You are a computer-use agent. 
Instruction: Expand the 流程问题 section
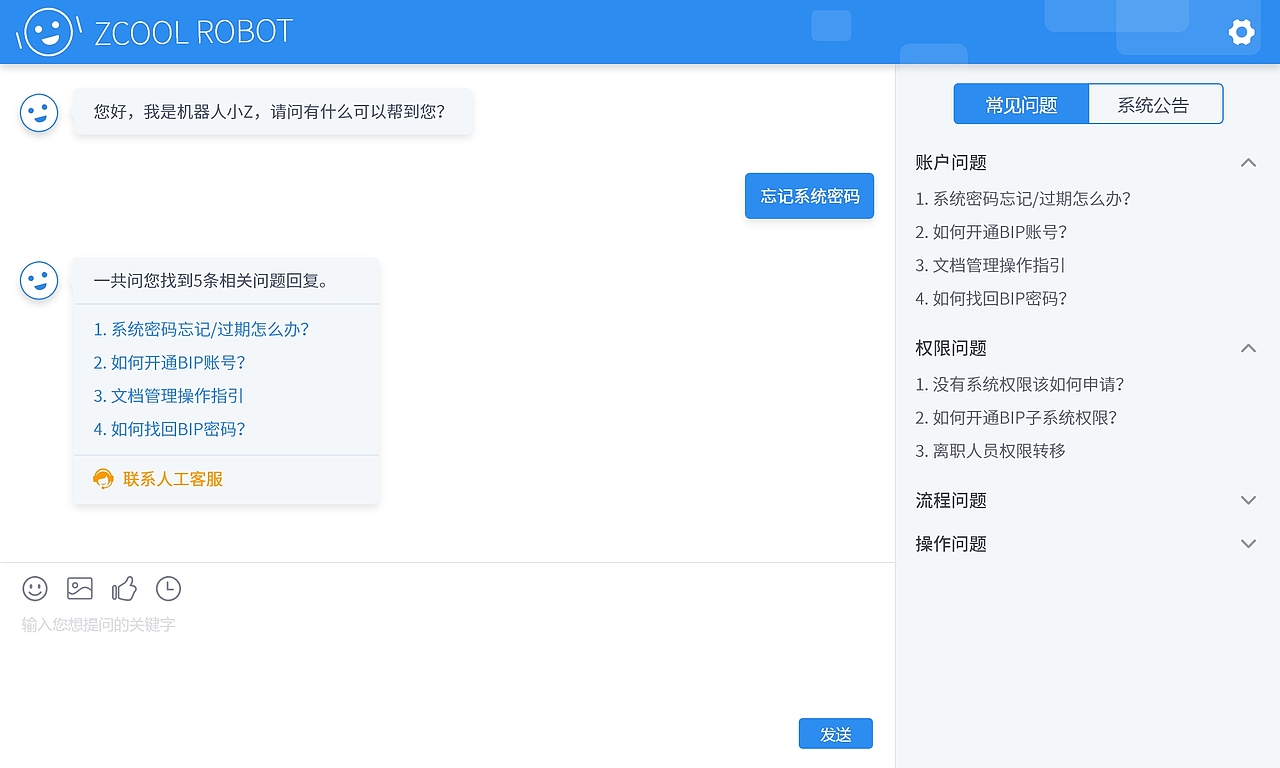[1248, 500]
